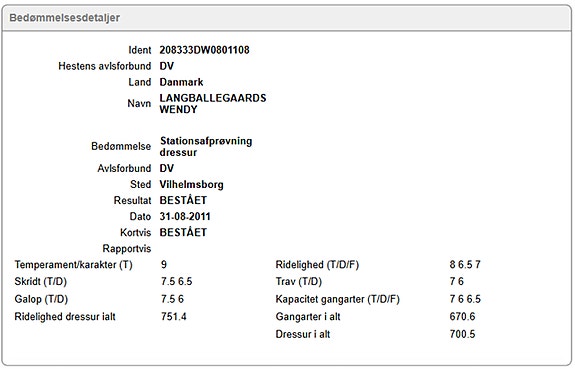Select the Kapacitet scores 7 6 6.5
The height and width of the screenshot is (369, 575).
[x=465, y=299]
